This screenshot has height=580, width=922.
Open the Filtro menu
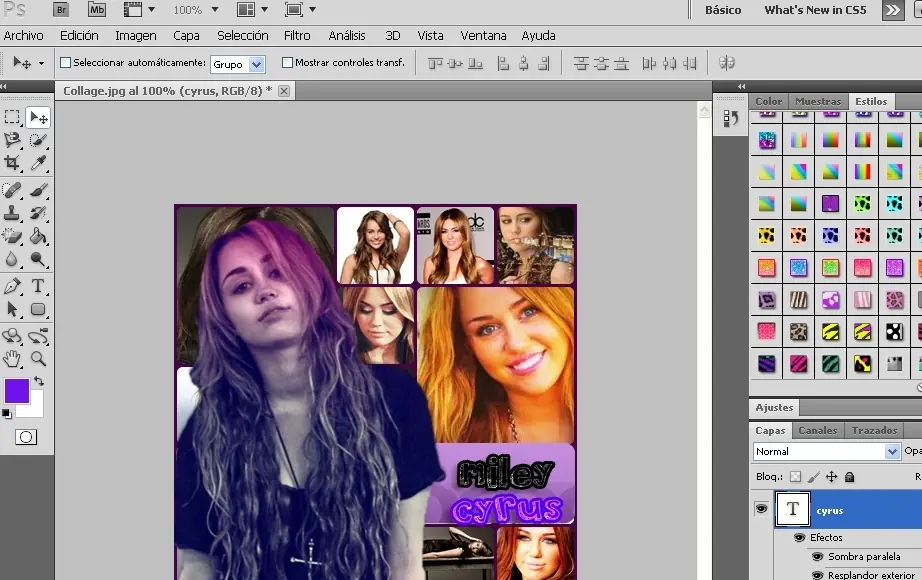coord(297,36)
